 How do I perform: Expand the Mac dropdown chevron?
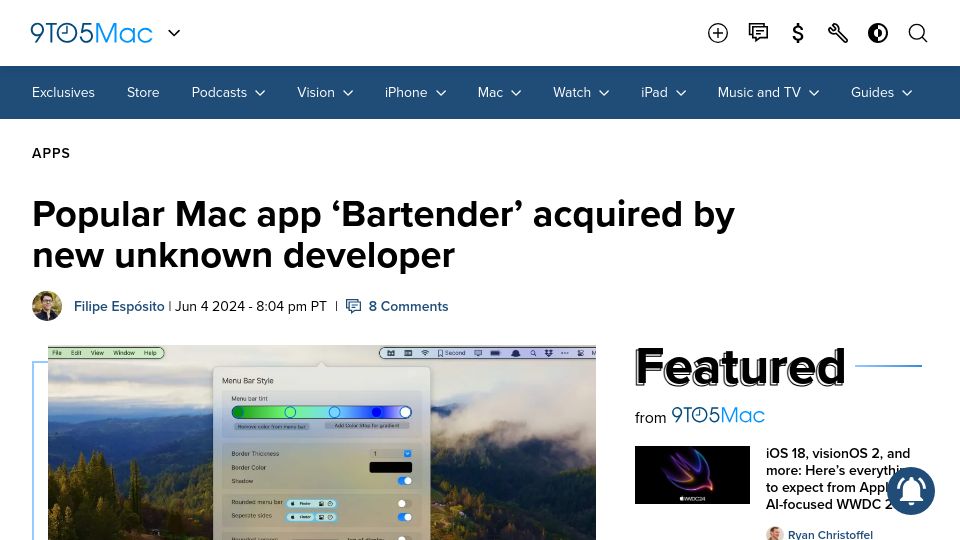[516, 93]
